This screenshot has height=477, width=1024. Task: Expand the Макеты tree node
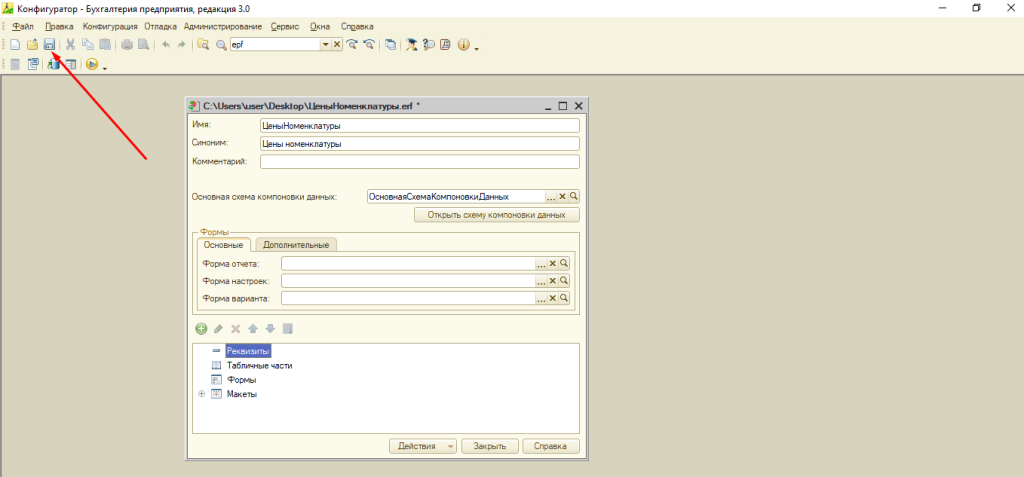[202, 394]
